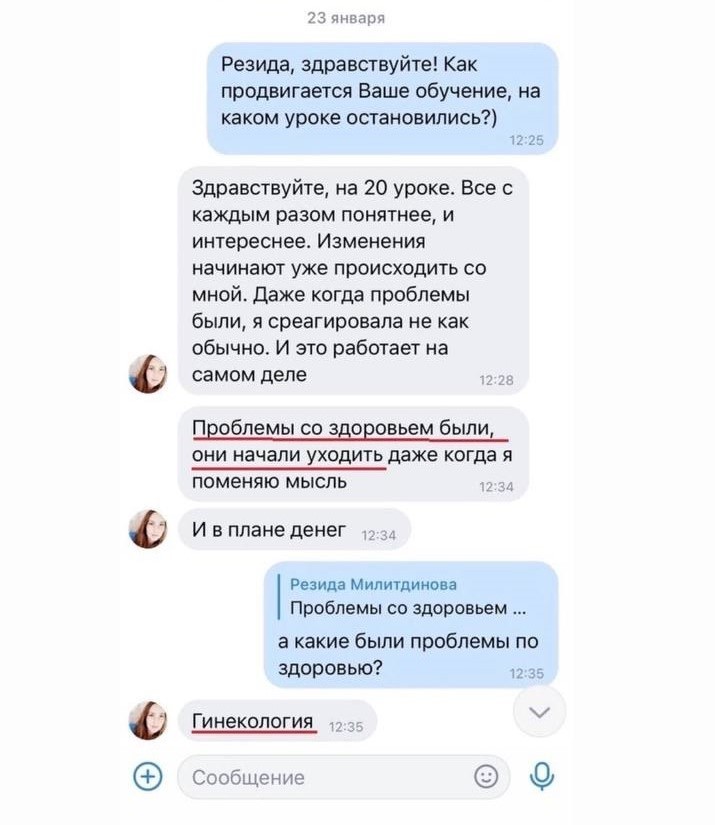
Task: Select the 'И в плане денег' message
Action: [294, 529]
